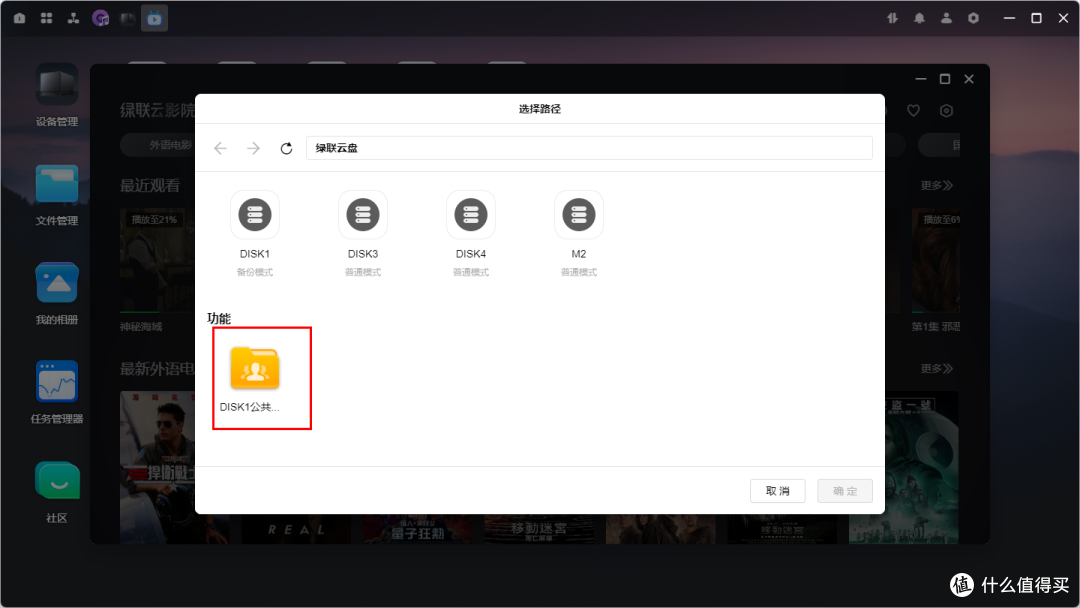Close the cinema window

[969, 79]
